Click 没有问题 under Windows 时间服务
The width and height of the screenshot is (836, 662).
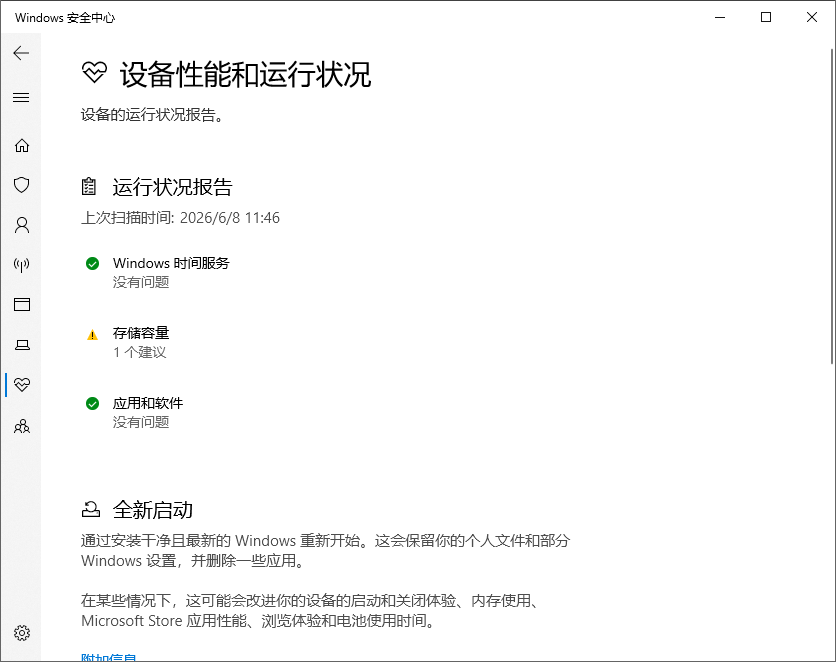pos(141,282)
